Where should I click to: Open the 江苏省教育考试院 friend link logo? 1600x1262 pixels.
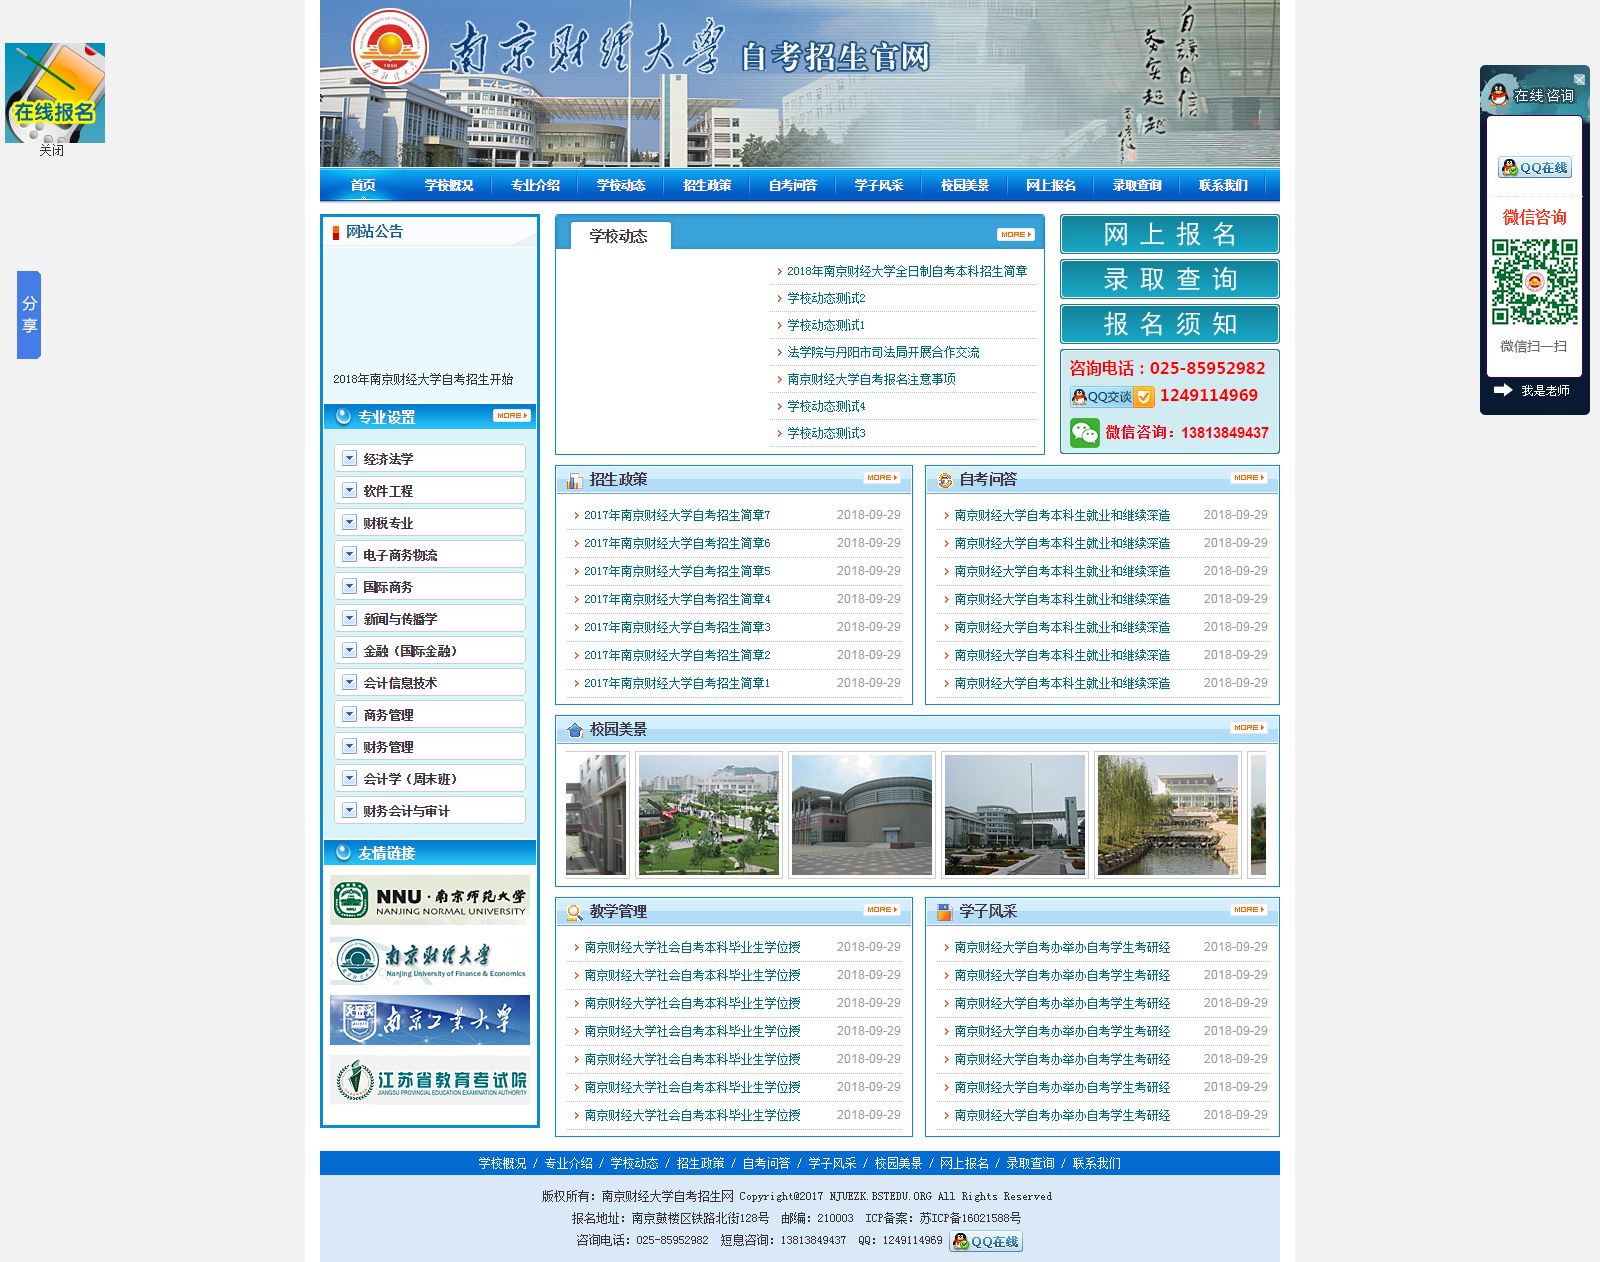[x=430, y=1080]
